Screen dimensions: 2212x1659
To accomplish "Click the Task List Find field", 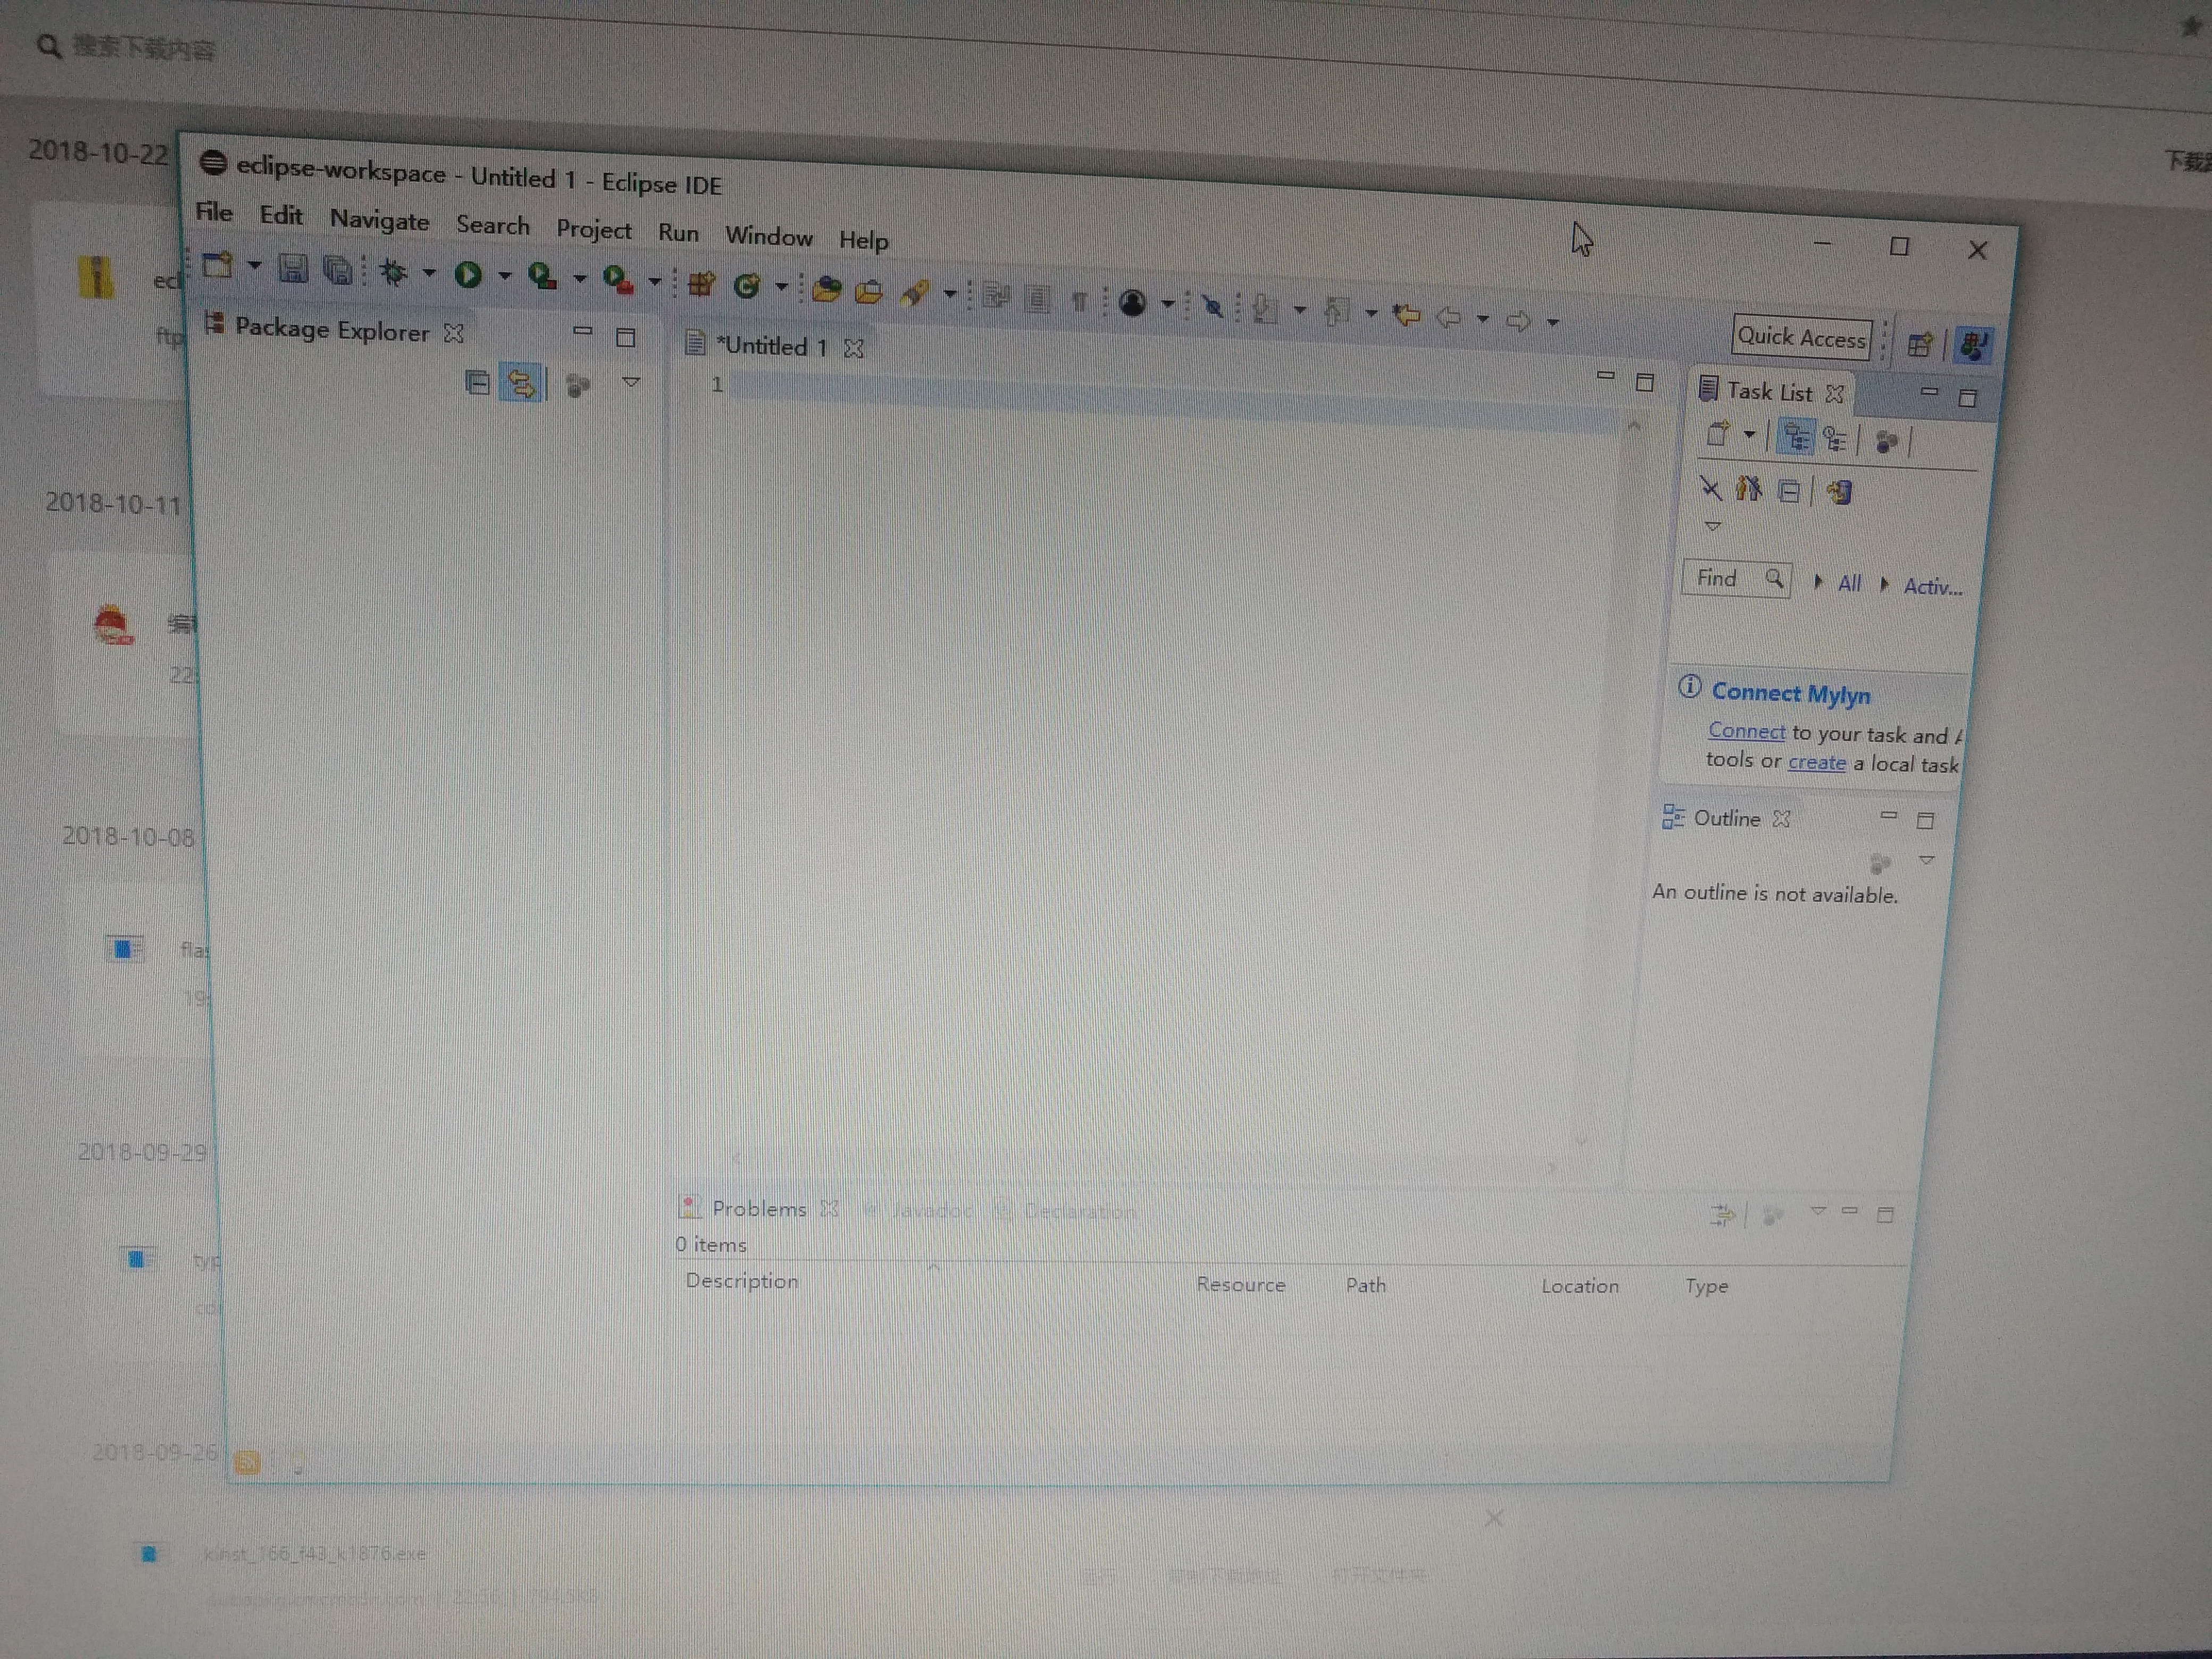I will tap(1737, 579).
